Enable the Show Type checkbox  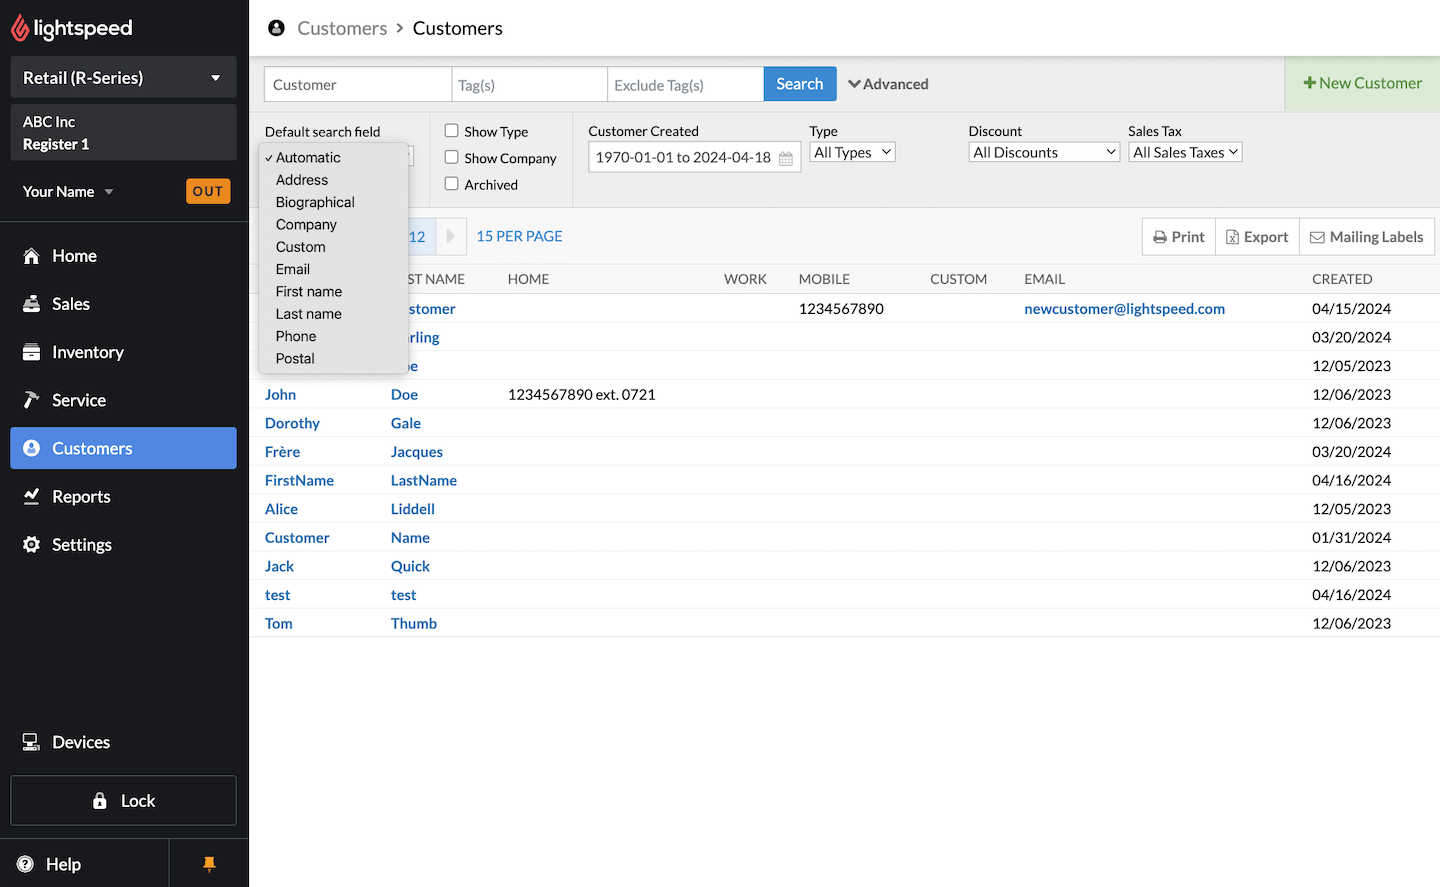point(452,131)
